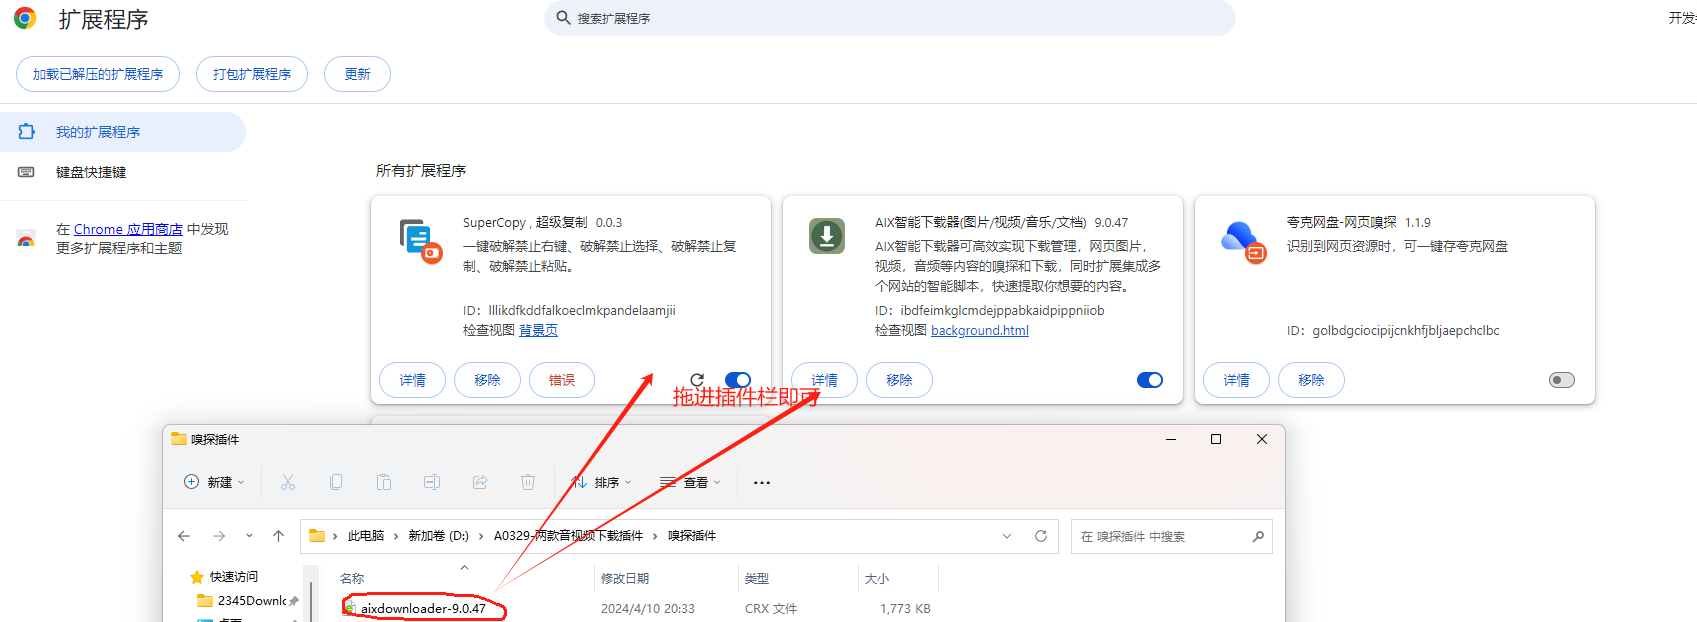
Task: Collapse the column header sort chevron
Action: coord(464,567)
